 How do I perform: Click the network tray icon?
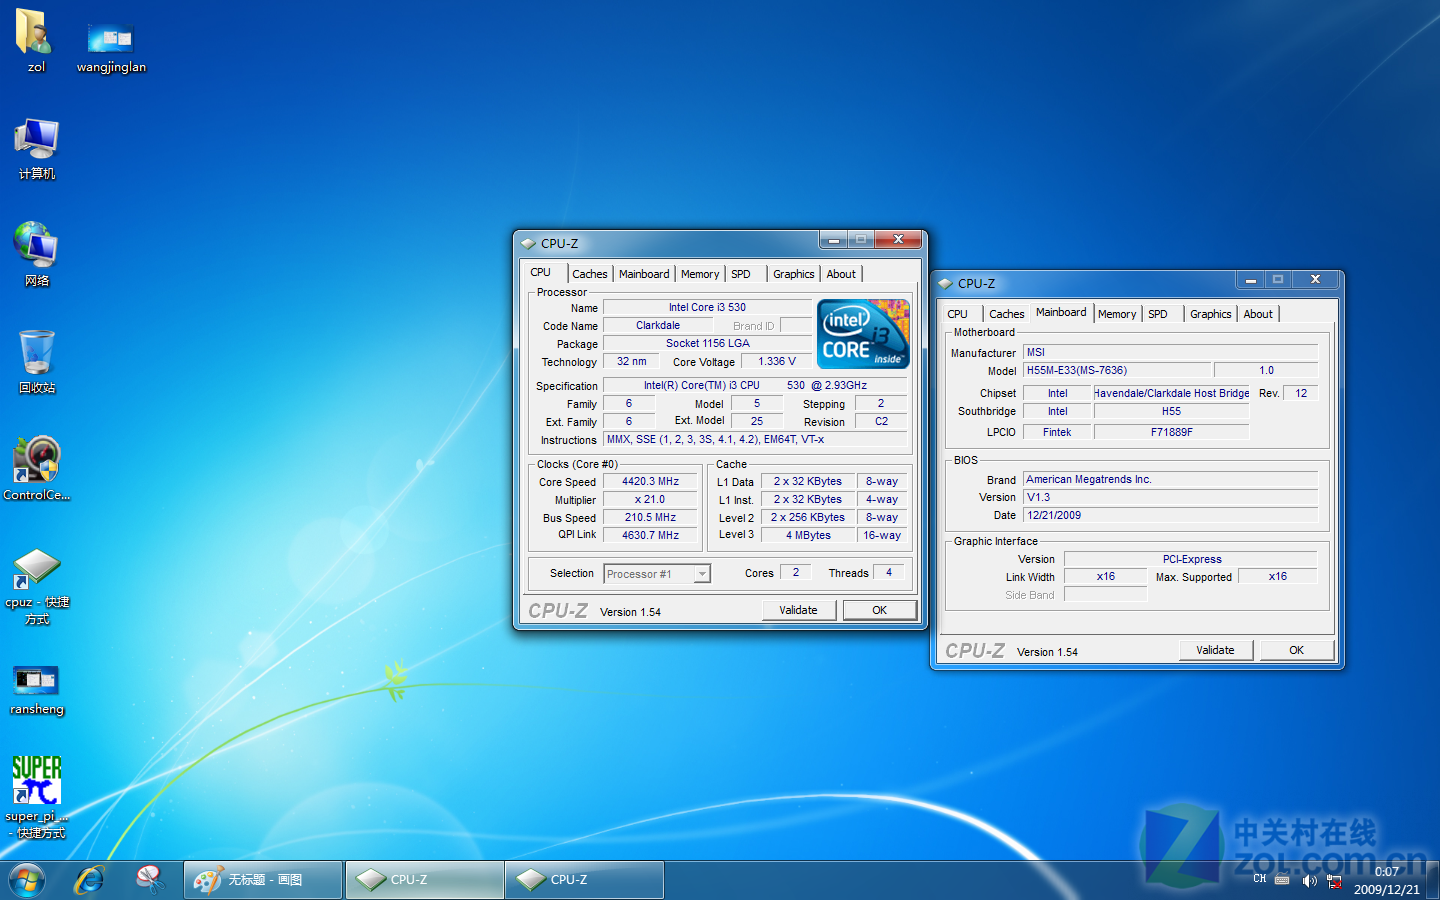(1333, 881)
